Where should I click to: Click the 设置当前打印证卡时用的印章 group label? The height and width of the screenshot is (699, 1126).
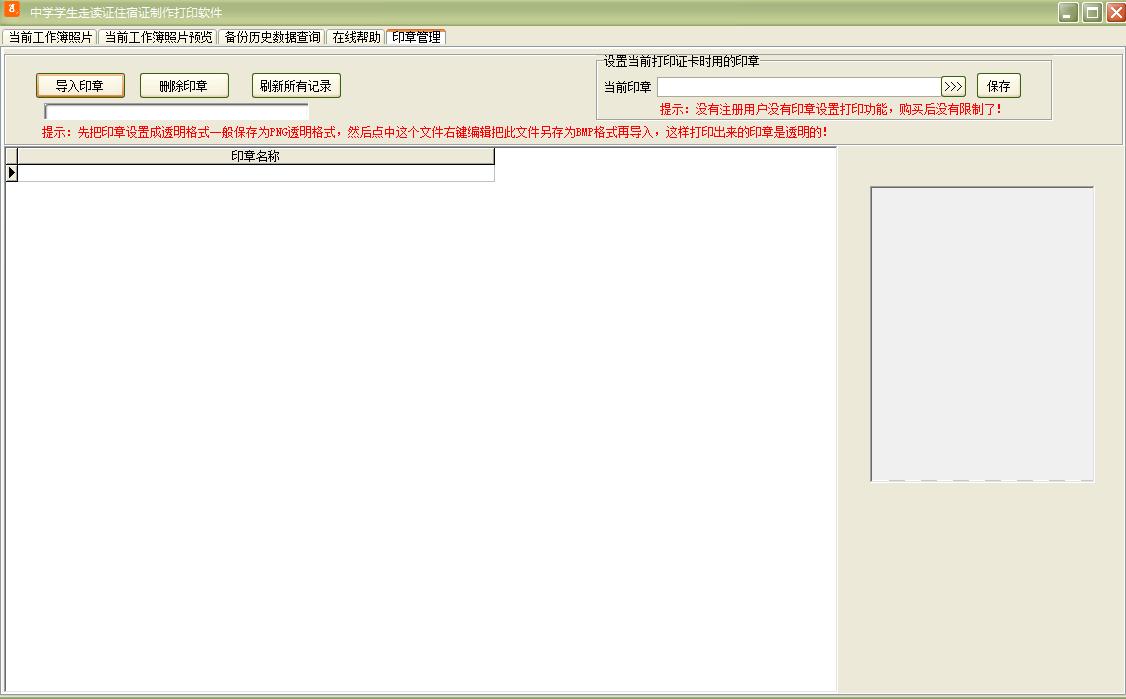(681, 61)
